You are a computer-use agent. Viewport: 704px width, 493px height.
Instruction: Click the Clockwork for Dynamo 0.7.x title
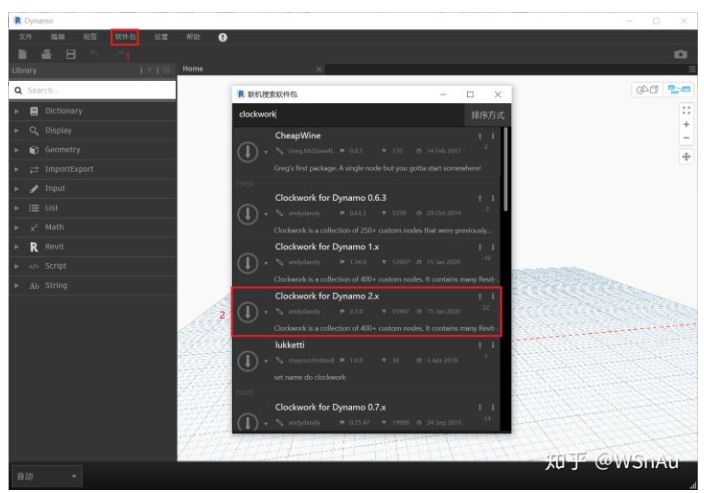point(330,407)
